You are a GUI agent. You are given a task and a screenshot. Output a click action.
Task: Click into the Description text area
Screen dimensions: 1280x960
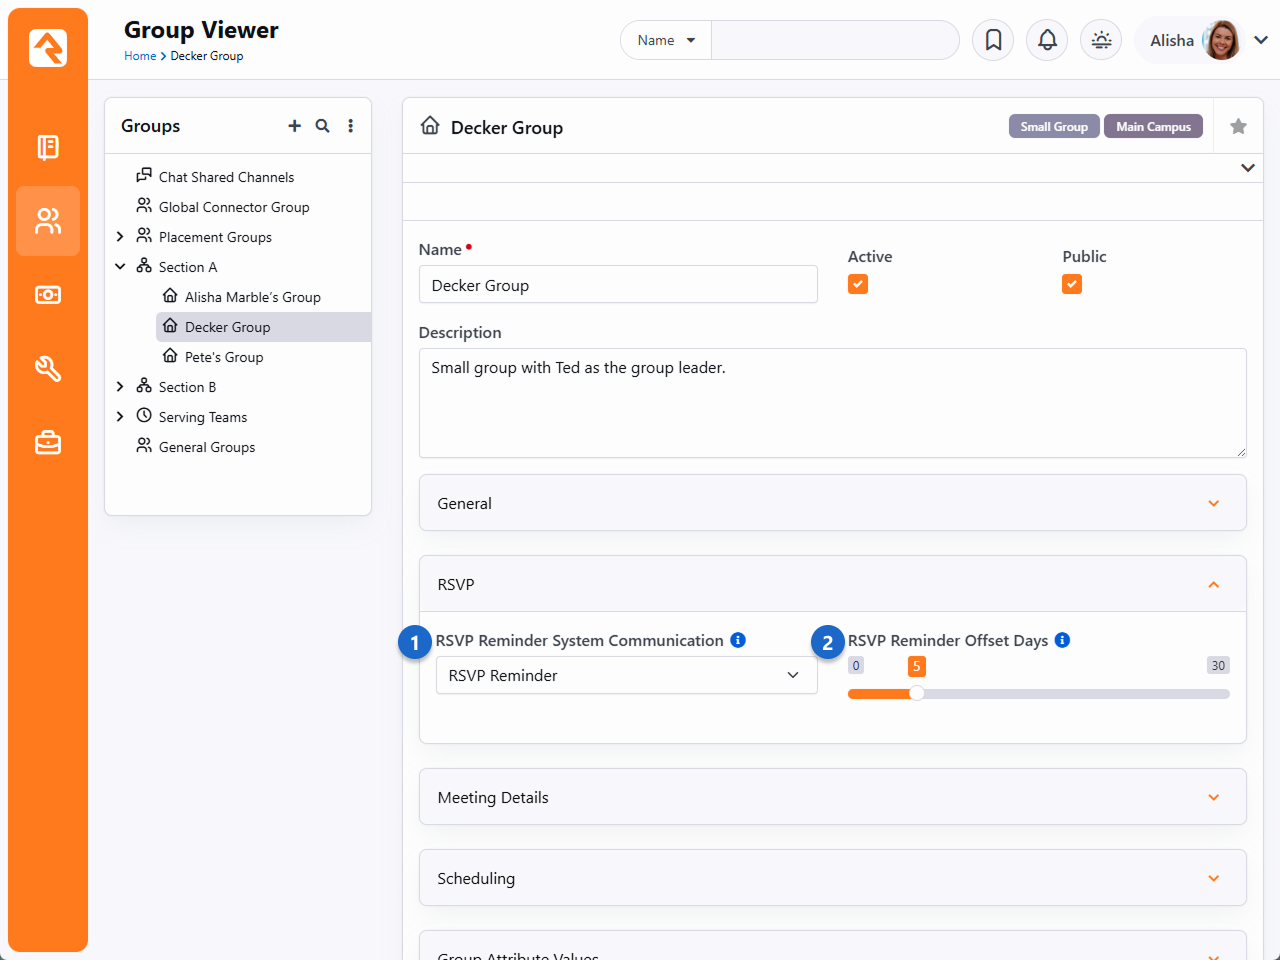832,402
